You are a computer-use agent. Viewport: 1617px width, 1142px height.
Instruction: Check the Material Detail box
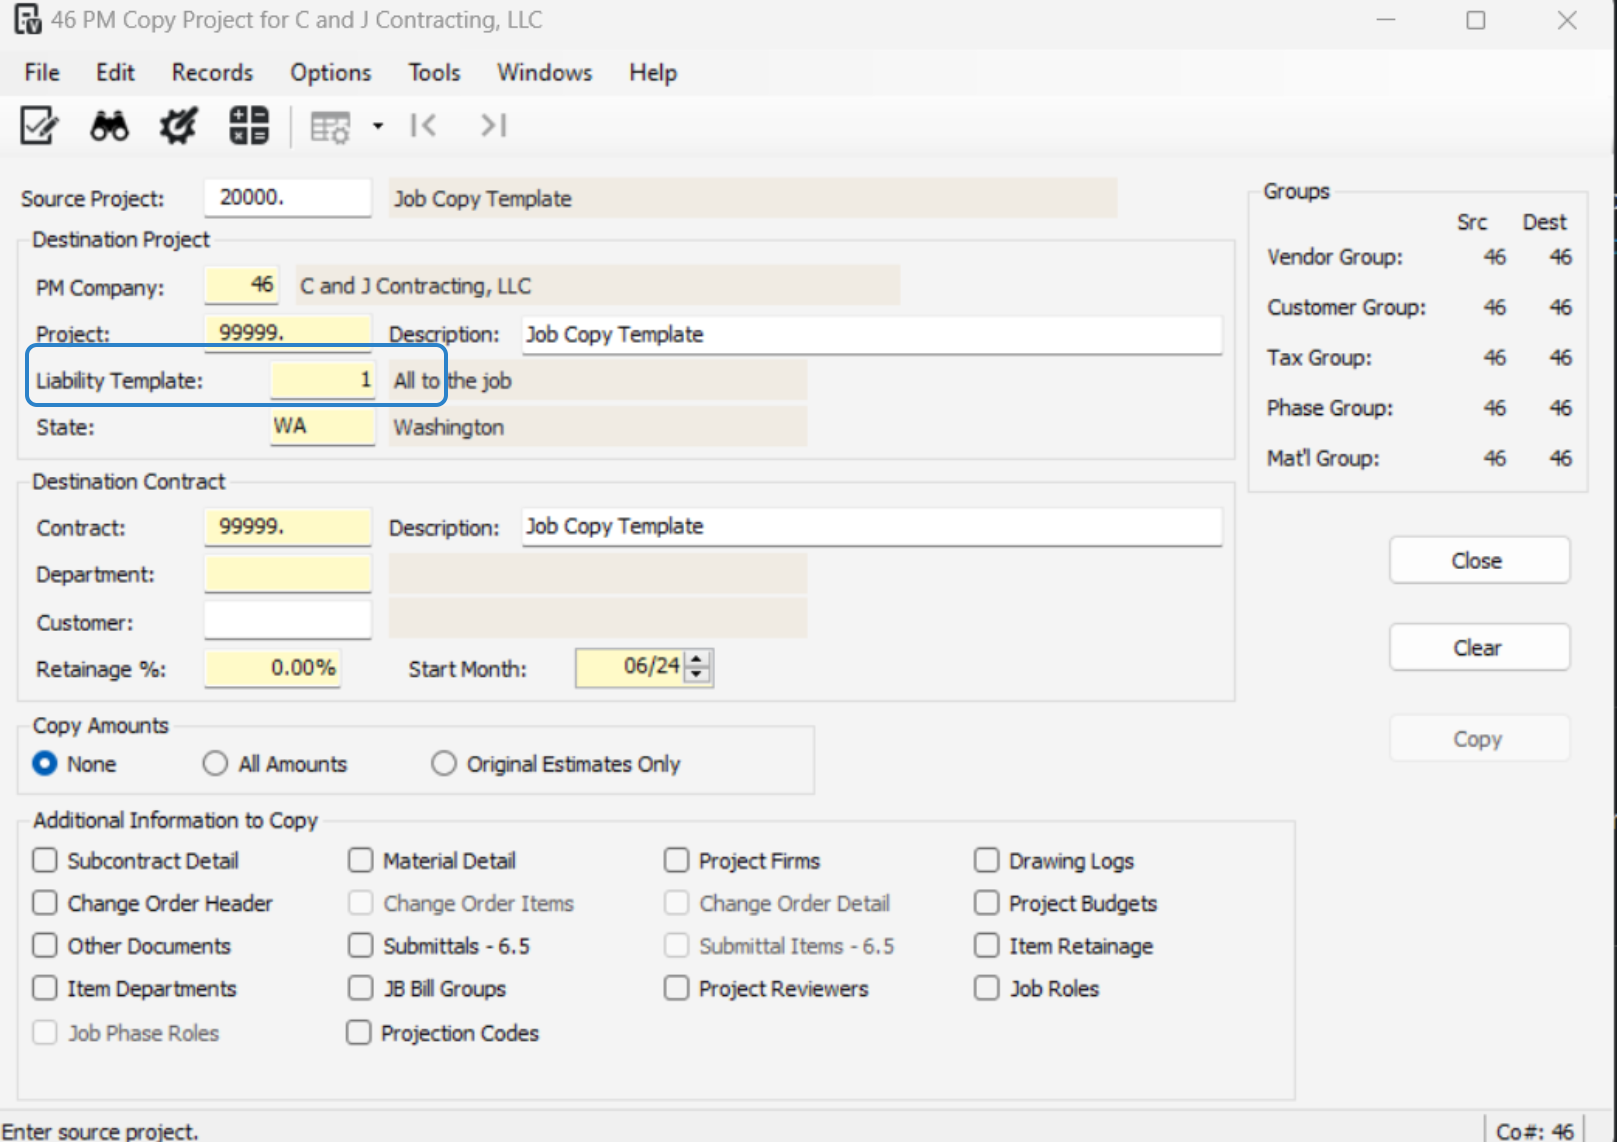(x=361, y=861)
